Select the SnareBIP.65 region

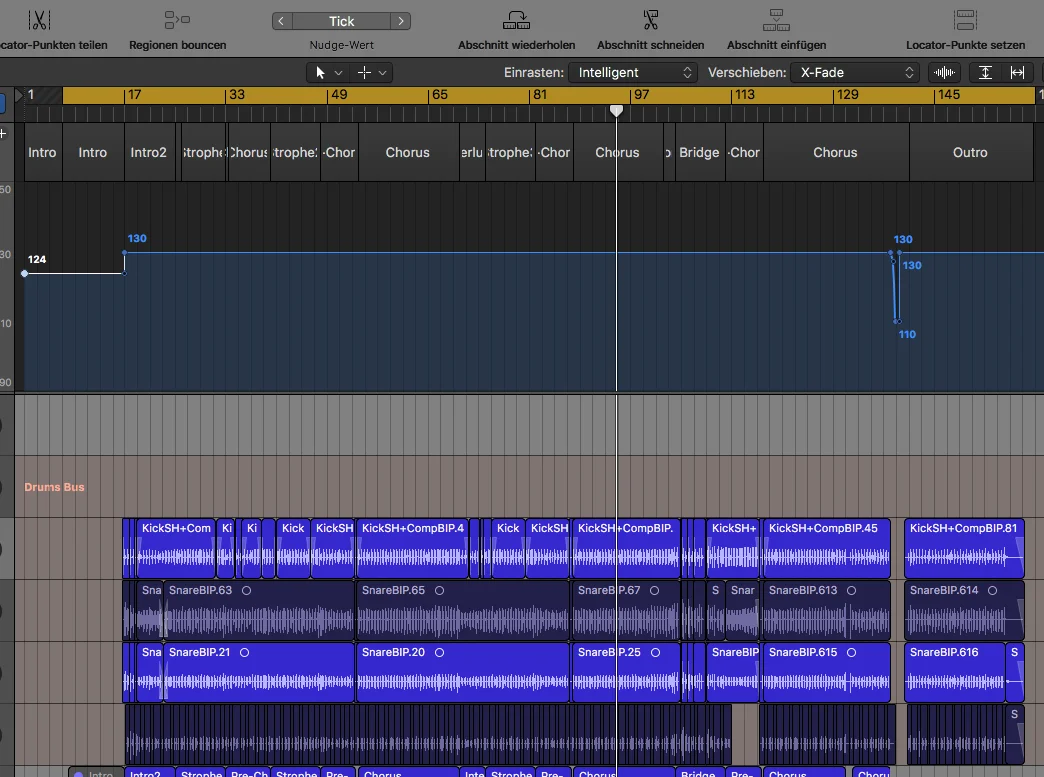(463, 611)
